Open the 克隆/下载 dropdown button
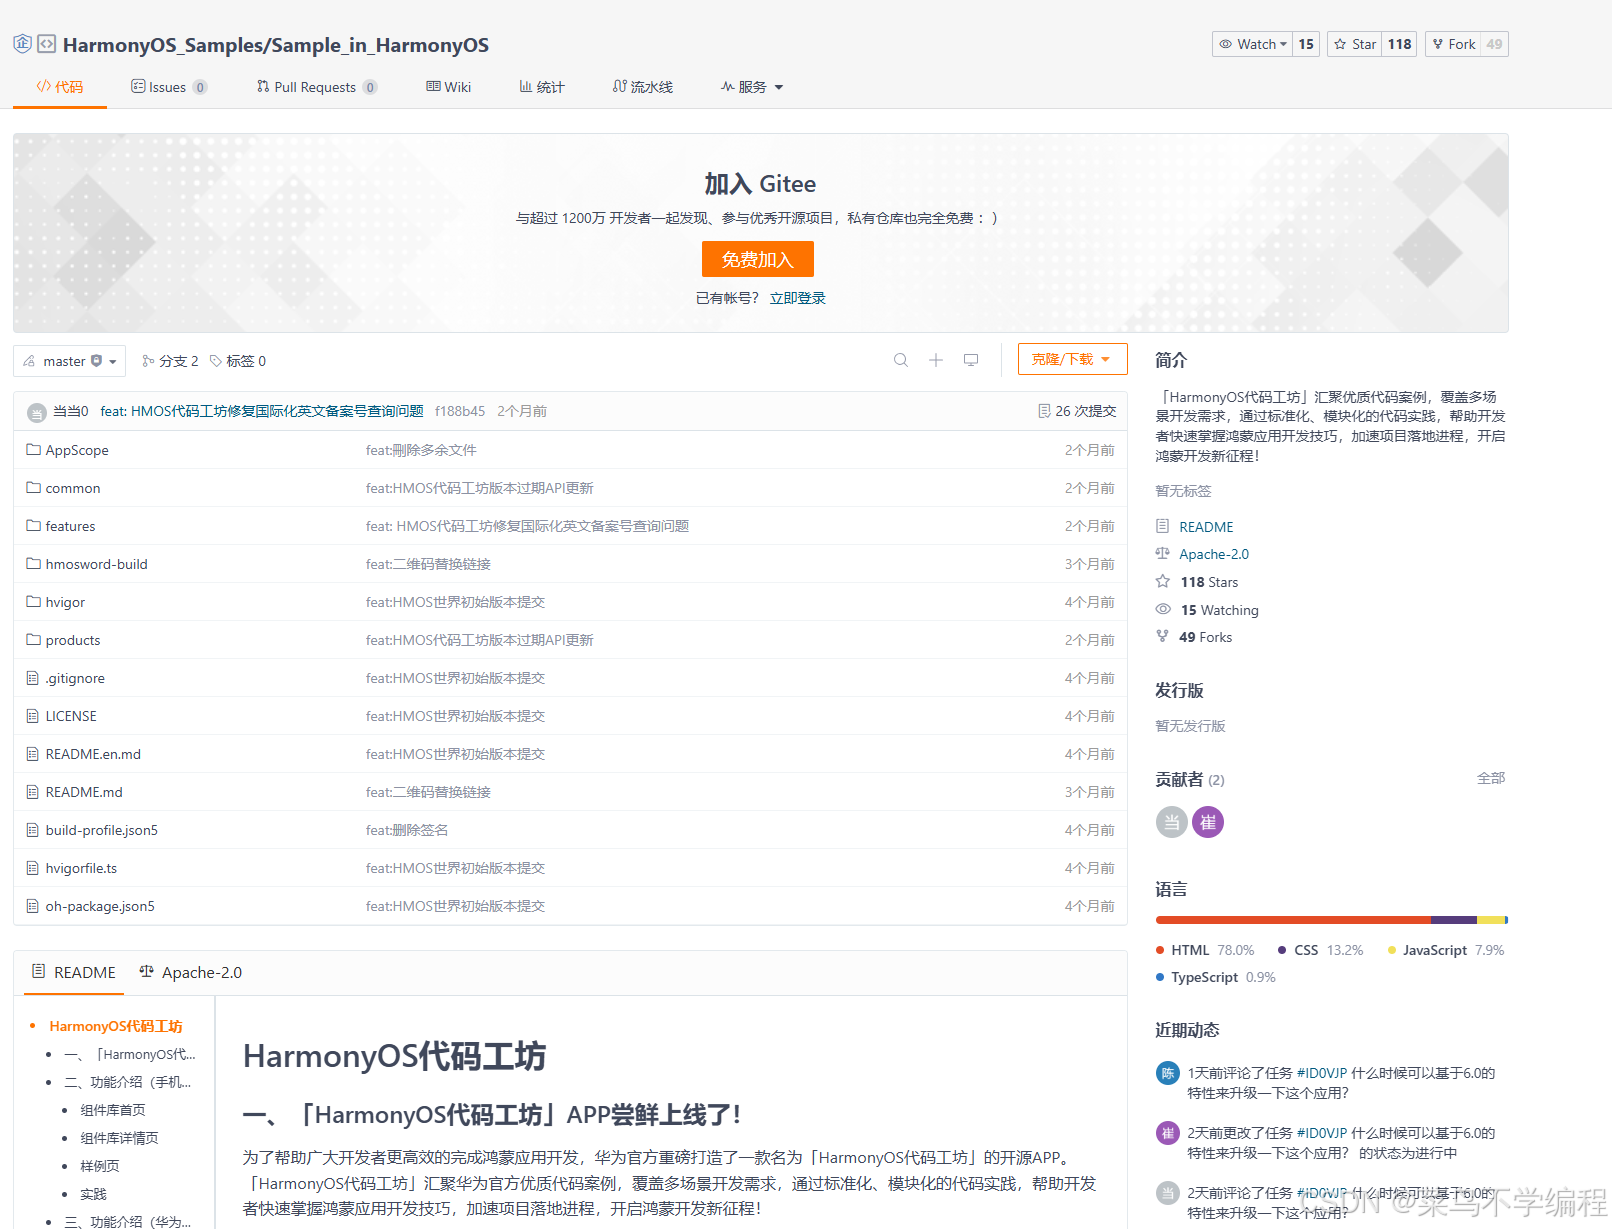The height and width of the screenshot is (1230, 1612). pos(1072,359)
